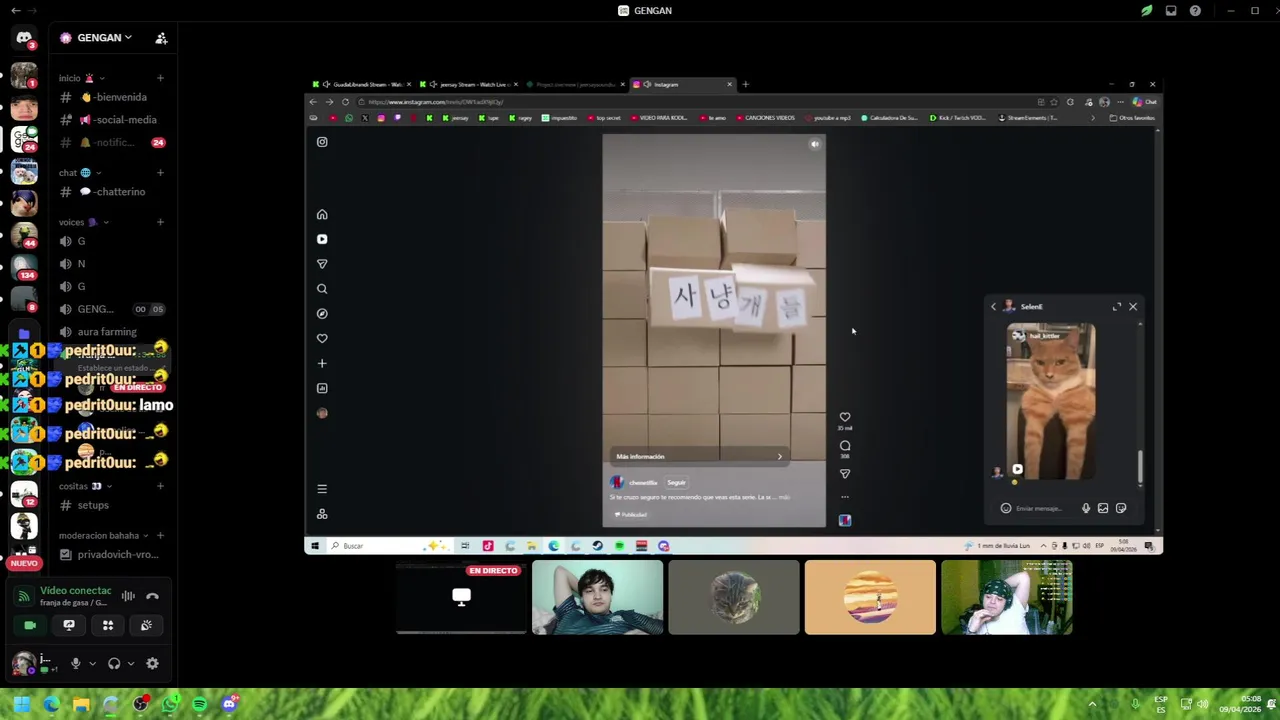Open Discord user settings gear
Viewport: 1280px width, 720px height.
point(152,663)
